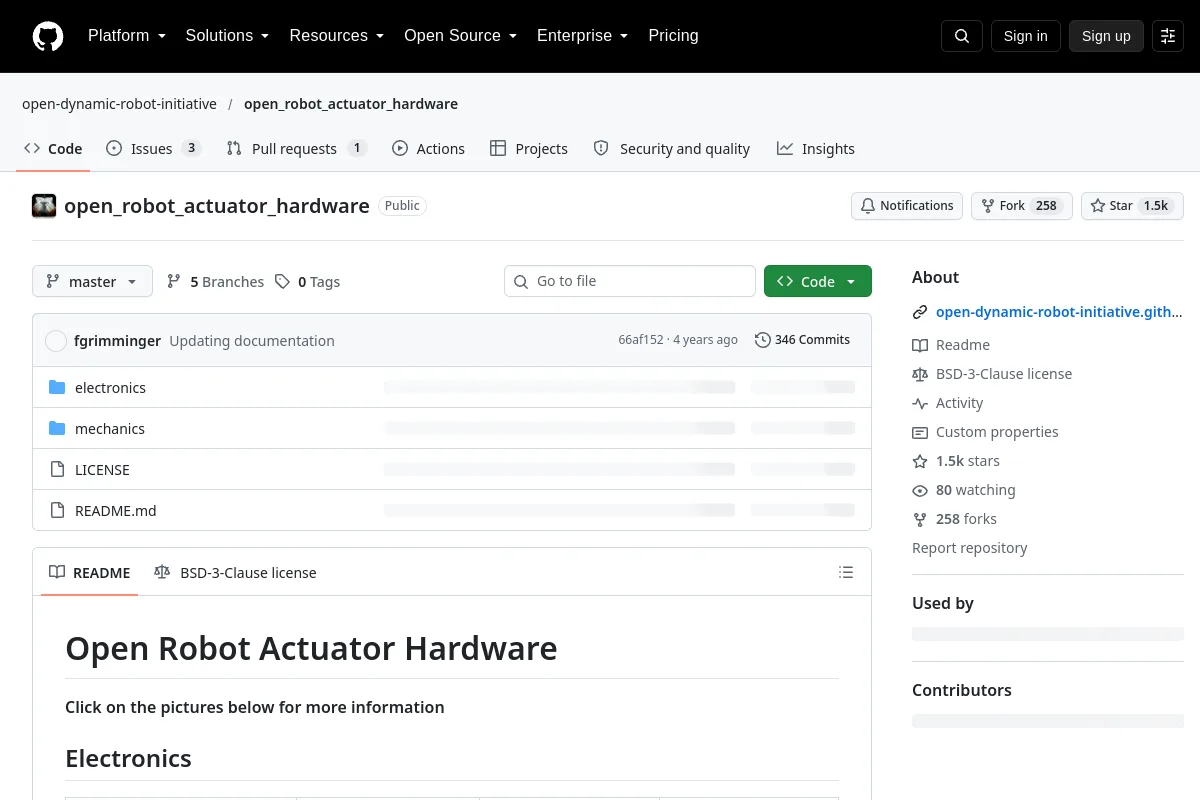The image size is (1200, 800).
Task: Click the Go to file search field
Action: click(630, 281)
